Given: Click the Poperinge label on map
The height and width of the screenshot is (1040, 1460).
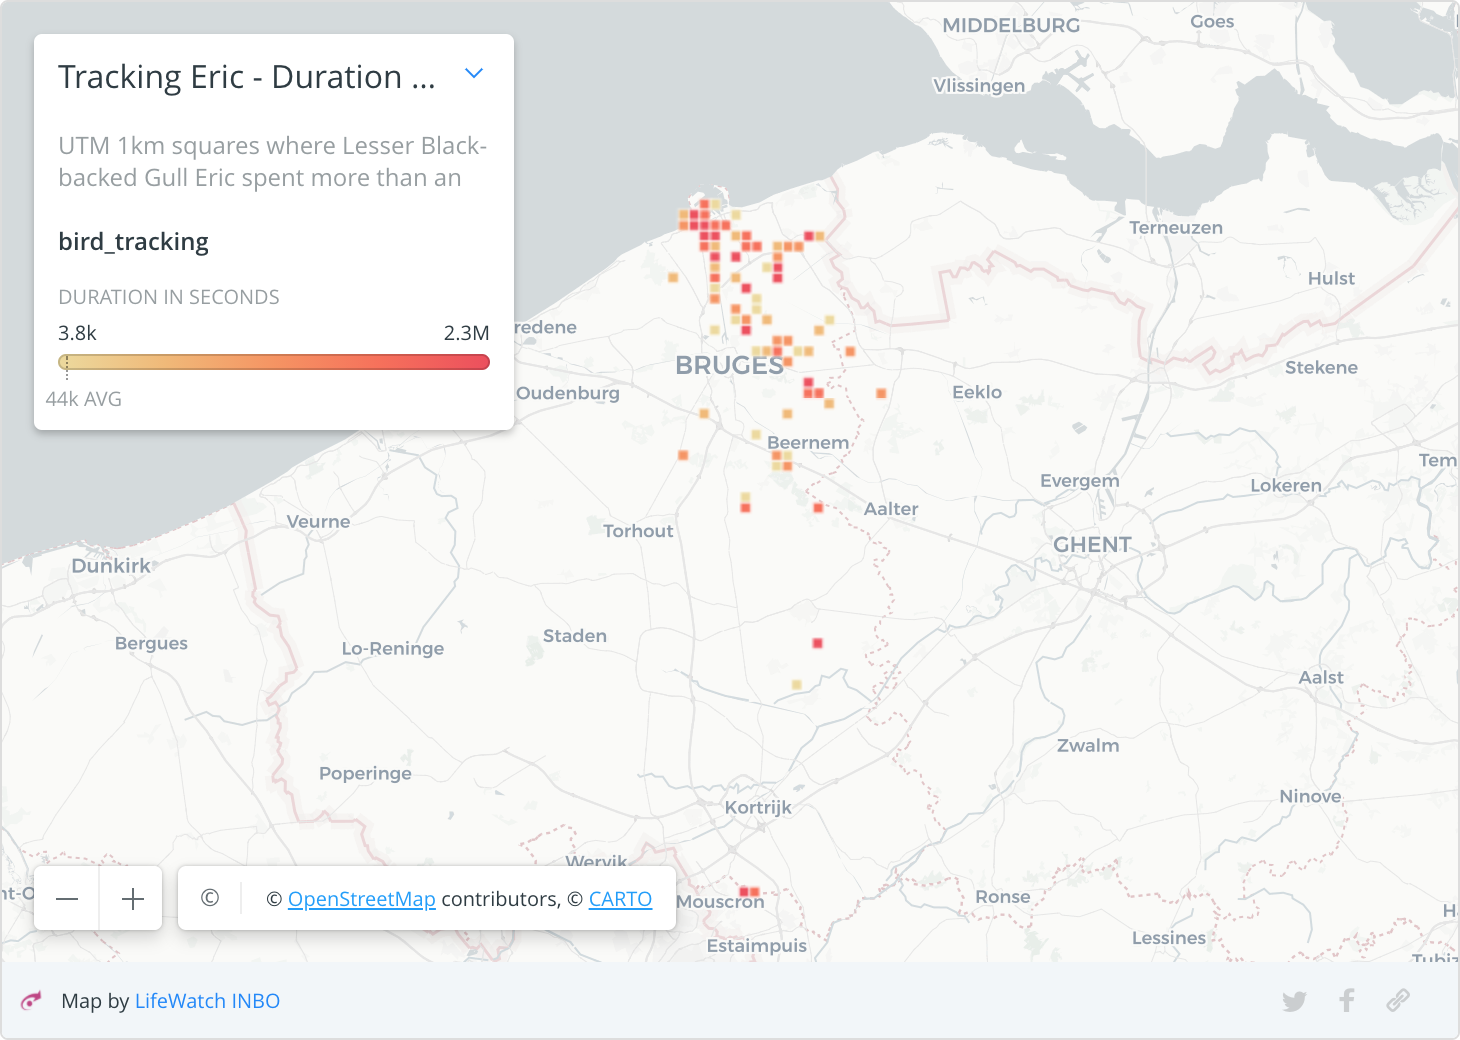Looking at the screenshot, I should click(x=365, y=774).
